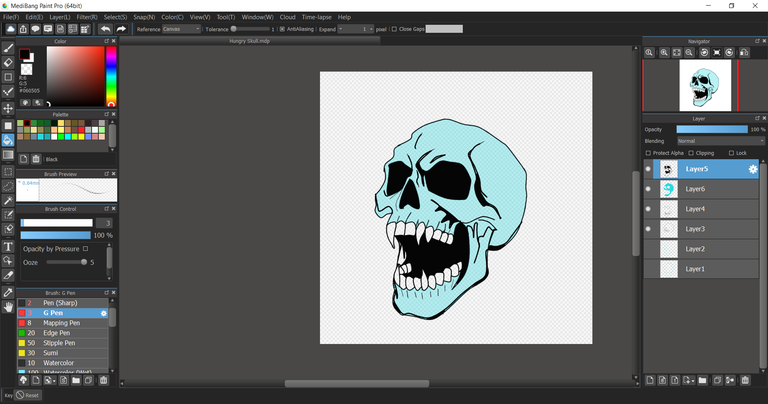
Task: Select the Edge Pen brush
Action: (x=63, y=333)
